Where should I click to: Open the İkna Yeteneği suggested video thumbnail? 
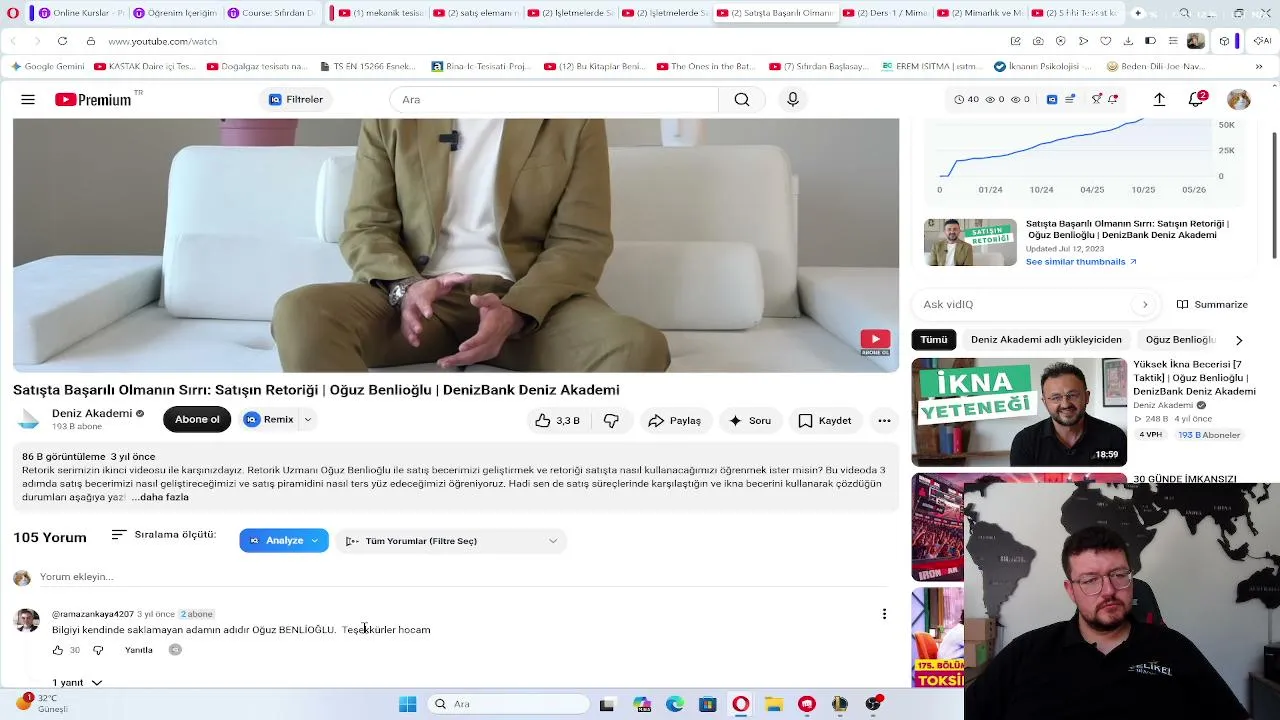[x=1019, y=412]
